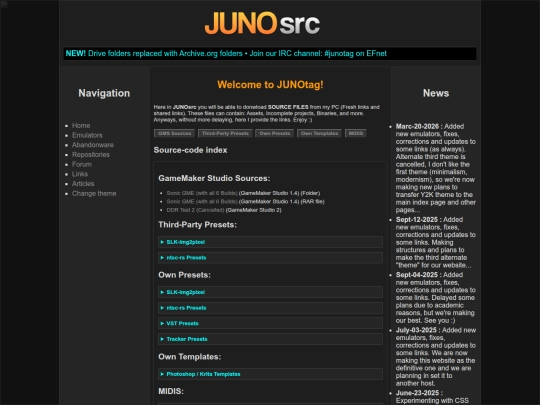Expand the Tracker Presets section

(x=270, y=339)
